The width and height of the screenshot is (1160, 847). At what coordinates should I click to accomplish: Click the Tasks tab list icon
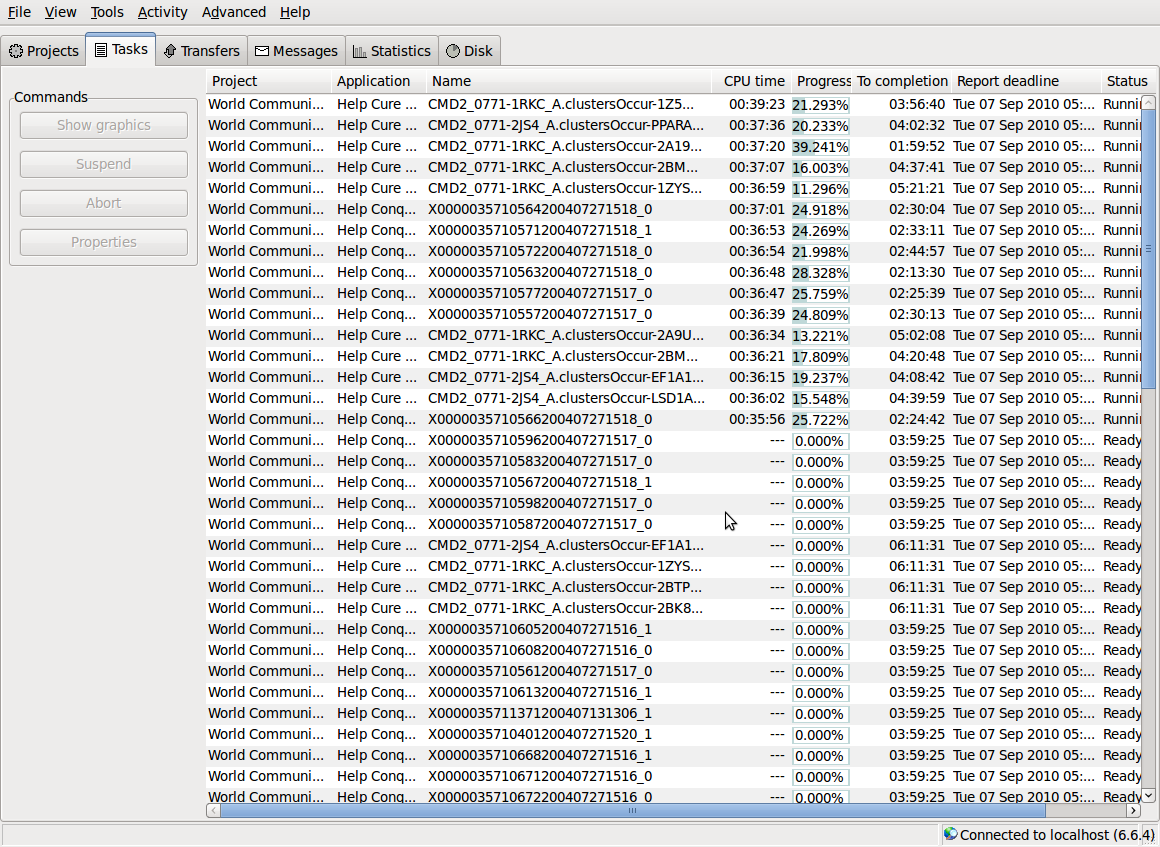point(101,49)
